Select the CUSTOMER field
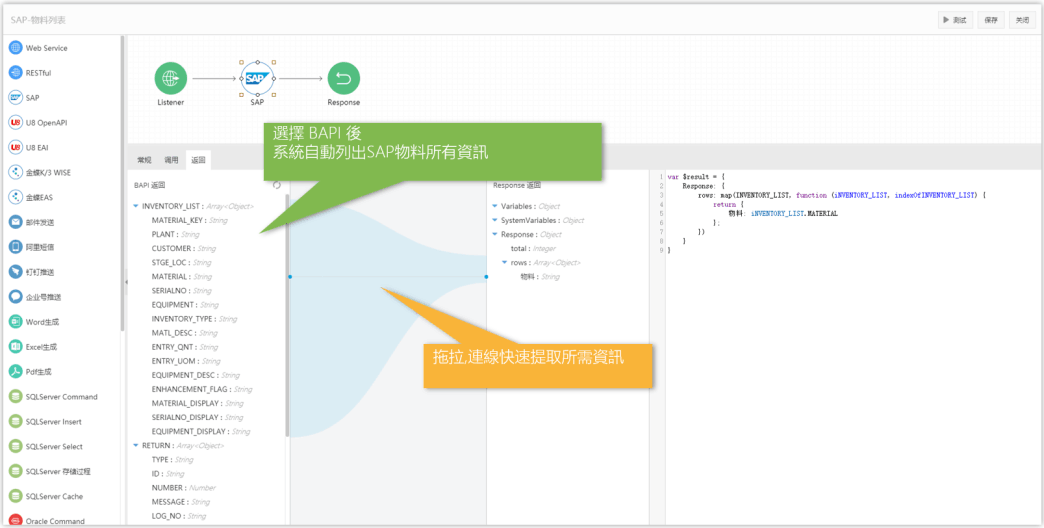 click(x=184, y=248)
